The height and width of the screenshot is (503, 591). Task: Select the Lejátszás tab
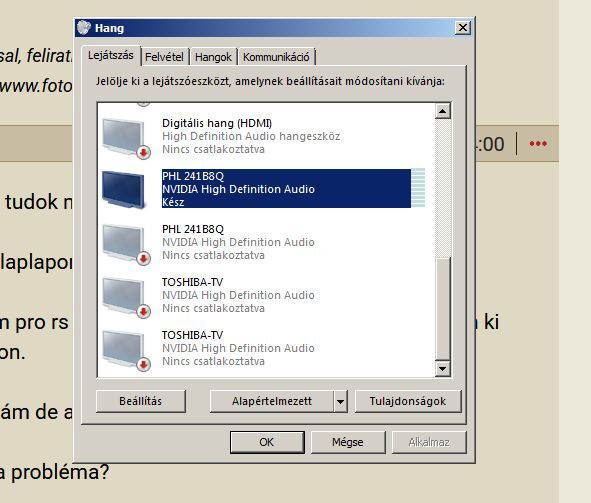pos(111,55)
